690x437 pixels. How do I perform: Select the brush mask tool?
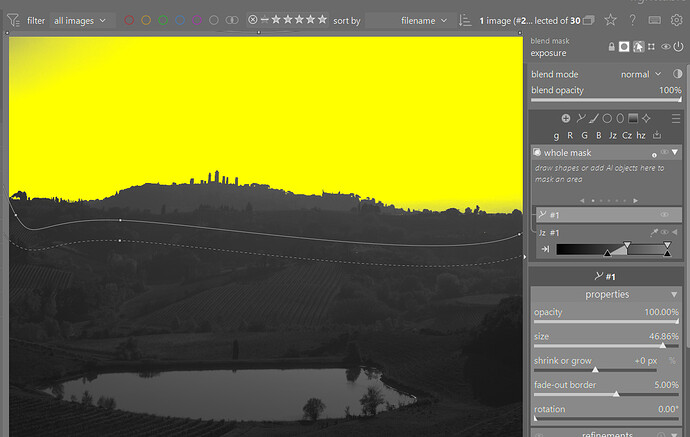[594, 118]
